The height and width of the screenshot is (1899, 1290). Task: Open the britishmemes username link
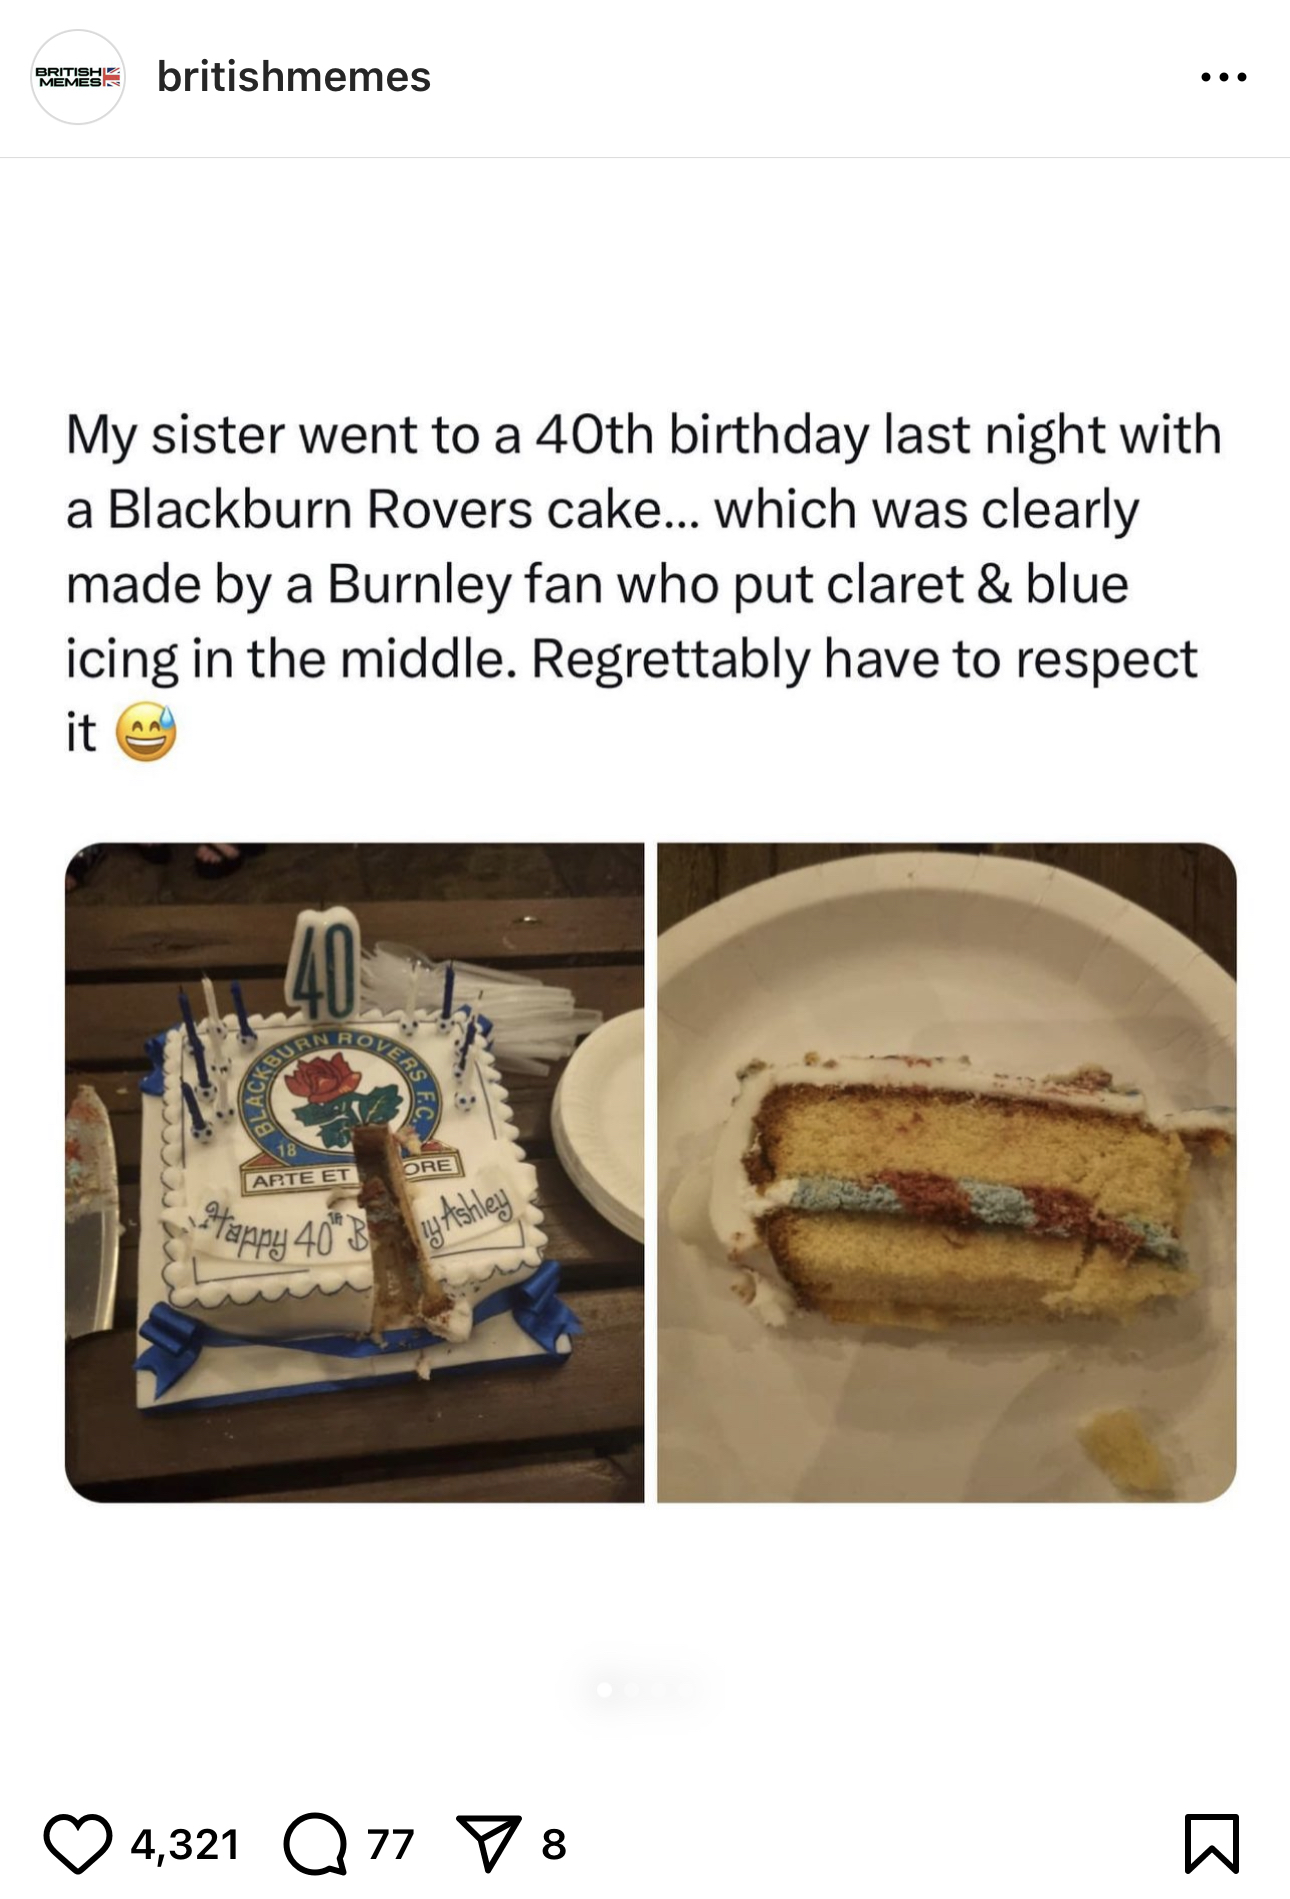click(x=294, y=77)
